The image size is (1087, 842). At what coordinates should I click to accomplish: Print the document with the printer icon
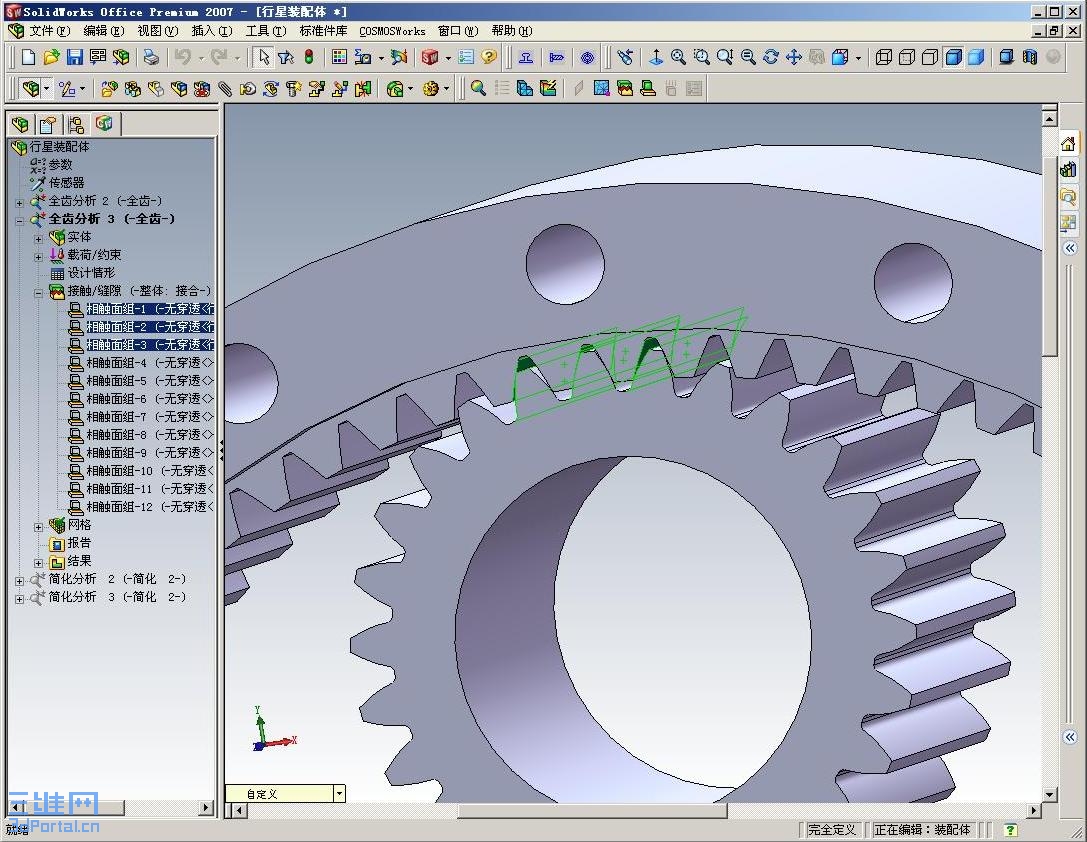coord(151,57)
